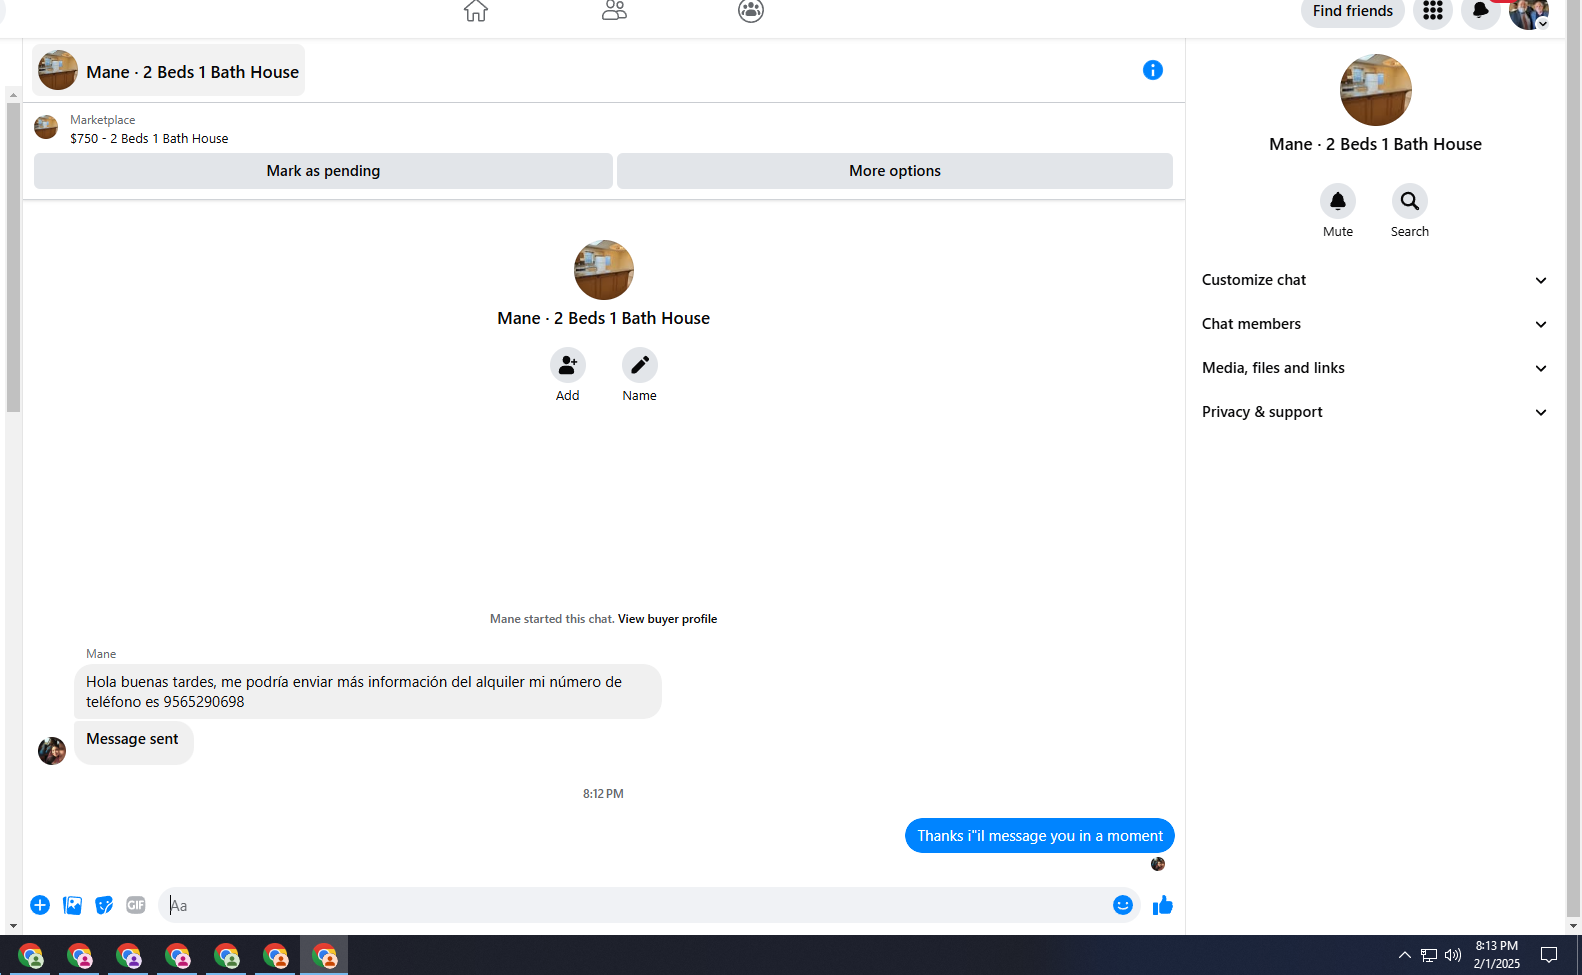The height and width of the screenshot is (975, 1582).
Task: Open the account profile picture menu
Action: pos(1529,12)
